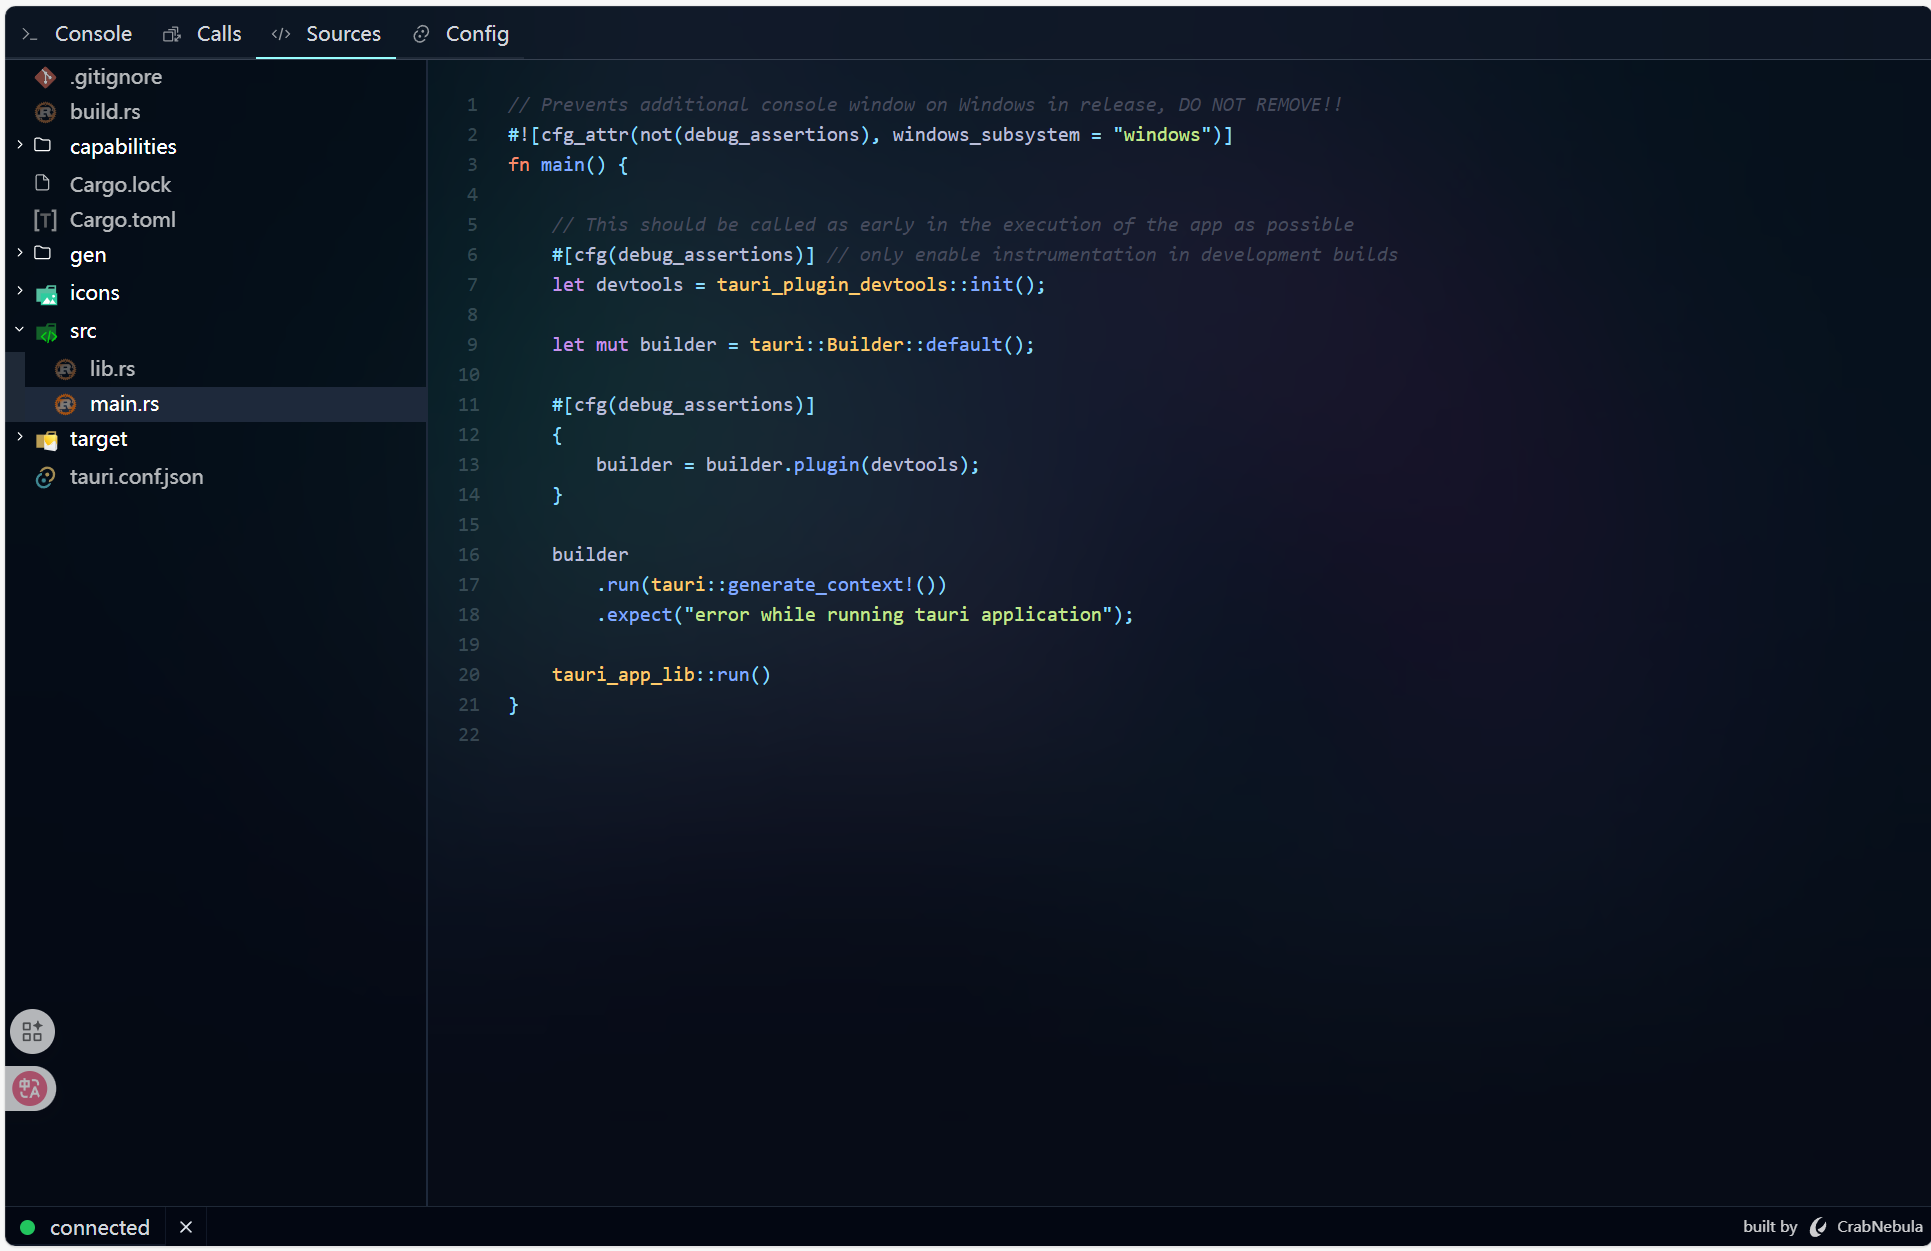Open Cargo.lock in the file tree

tap(120, 185)
